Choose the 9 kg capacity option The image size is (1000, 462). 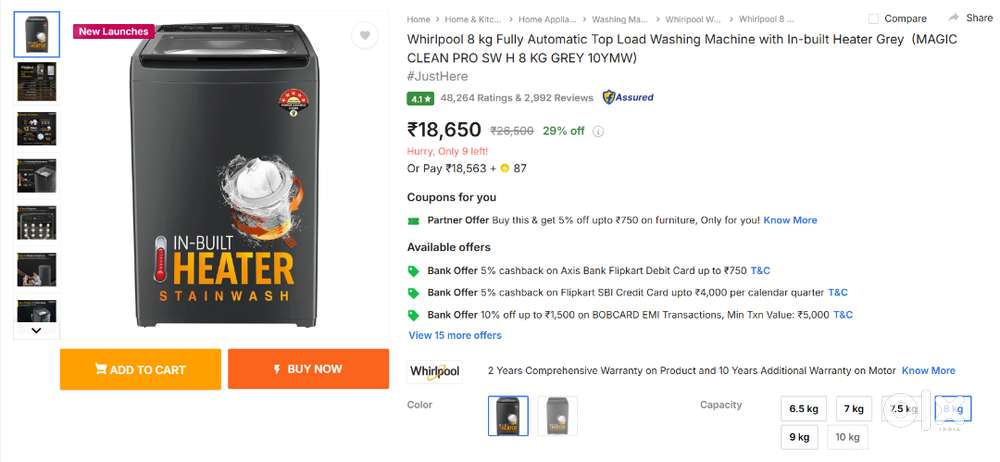(x=799, y=437)
